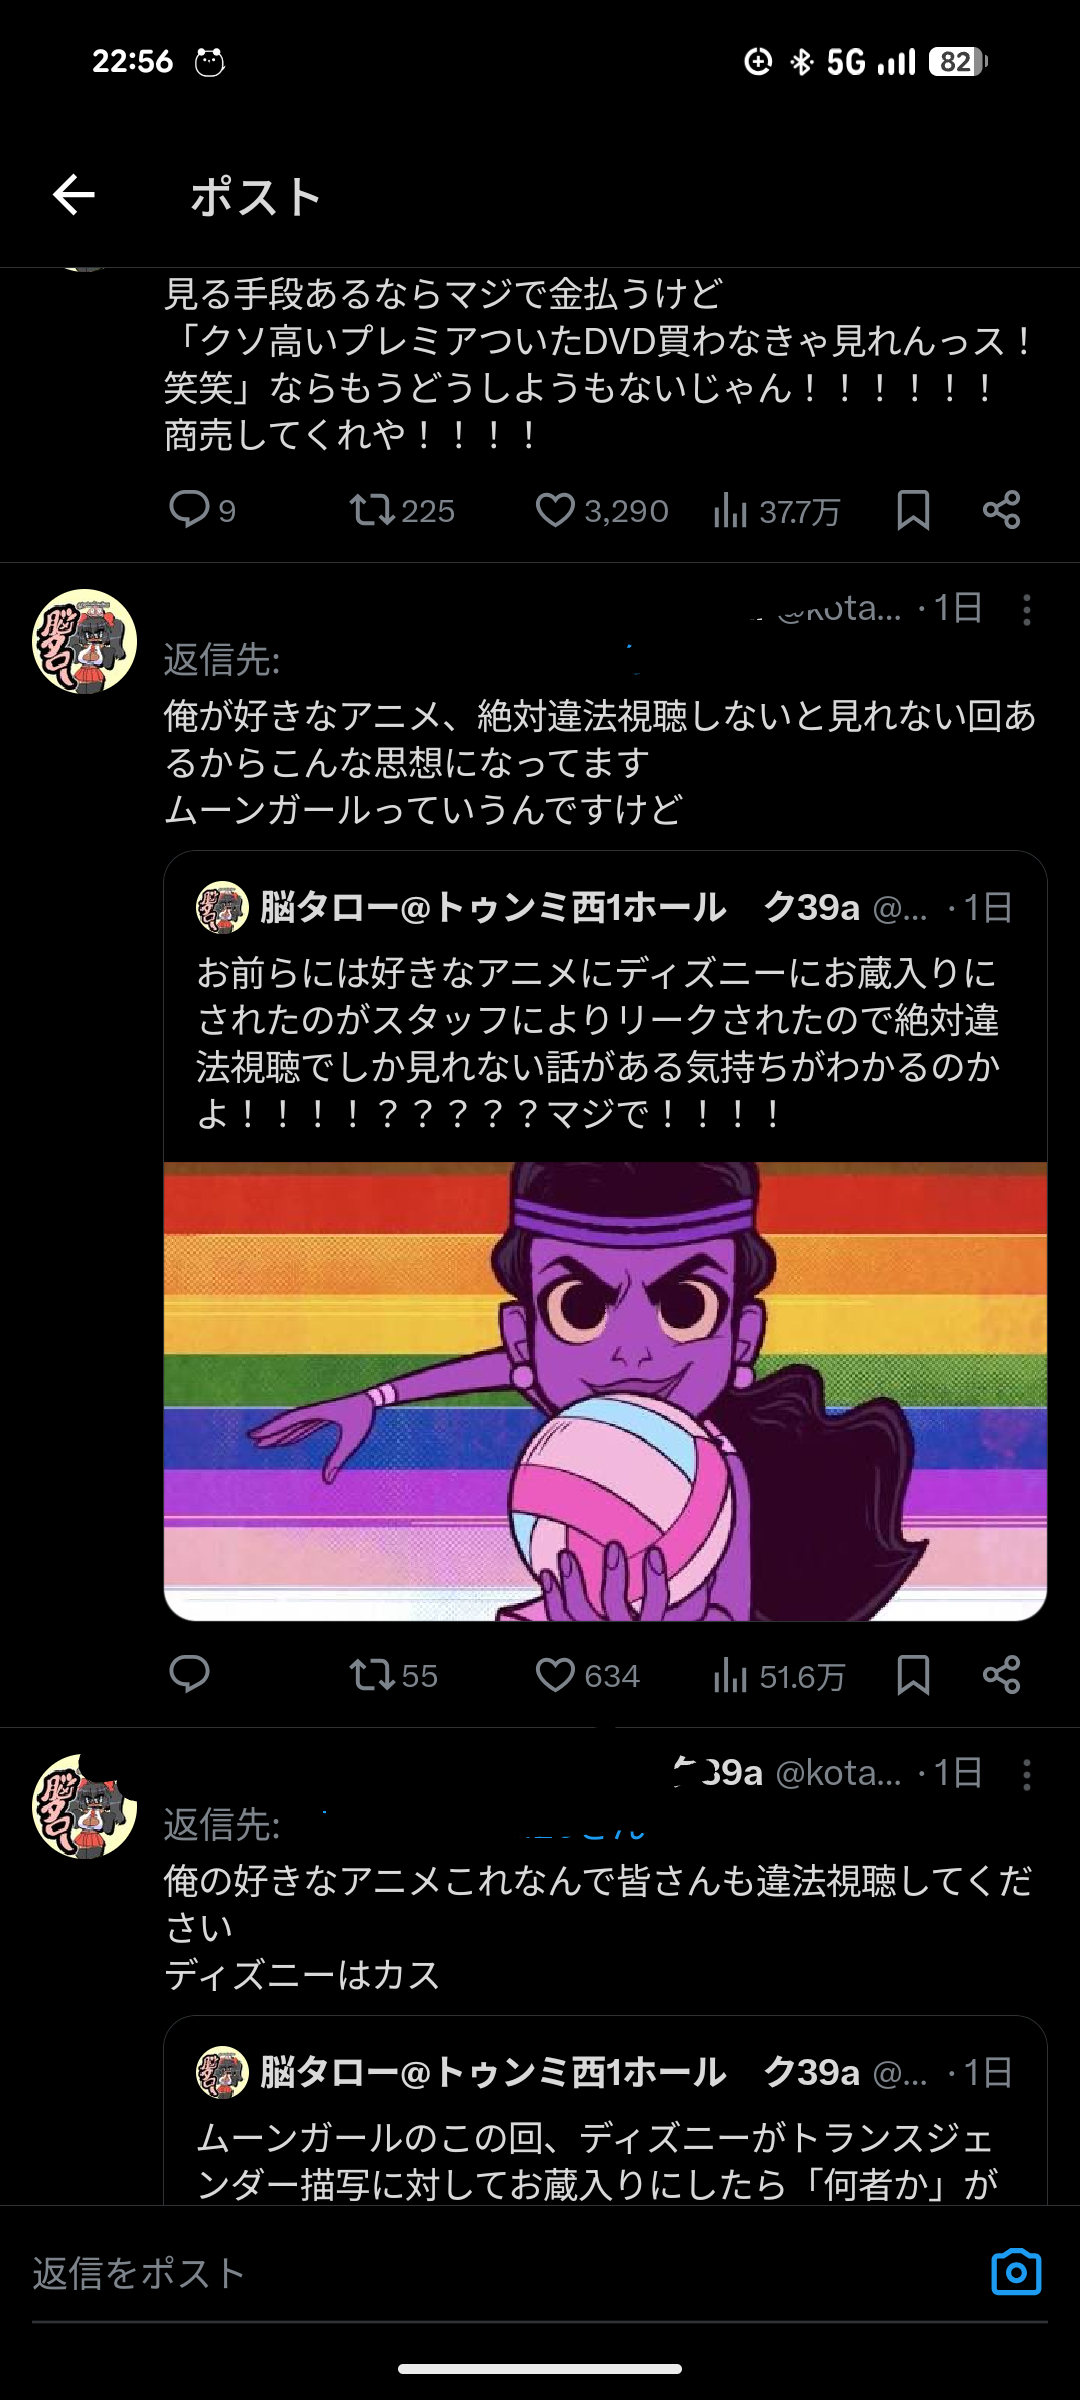Image resolution: width=1080 pixels, height=2400 pixels.
Task: Repost the post with 55 reposts
Action: tap(372, 1675)
